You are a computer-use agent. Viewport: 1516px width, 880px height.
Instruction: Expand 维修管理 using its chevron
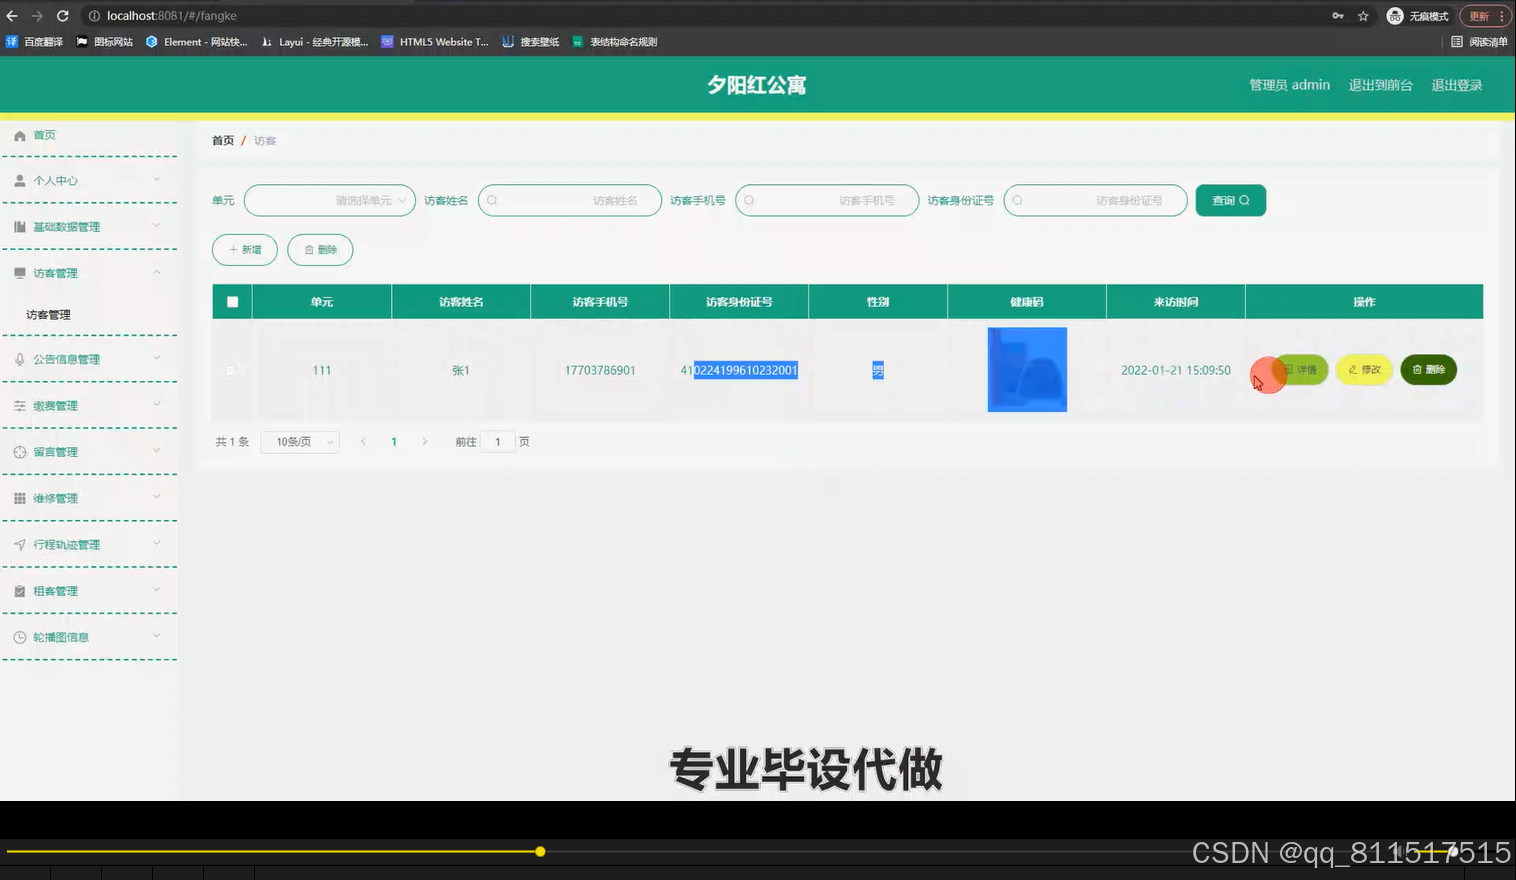click(x=156, y=497)
